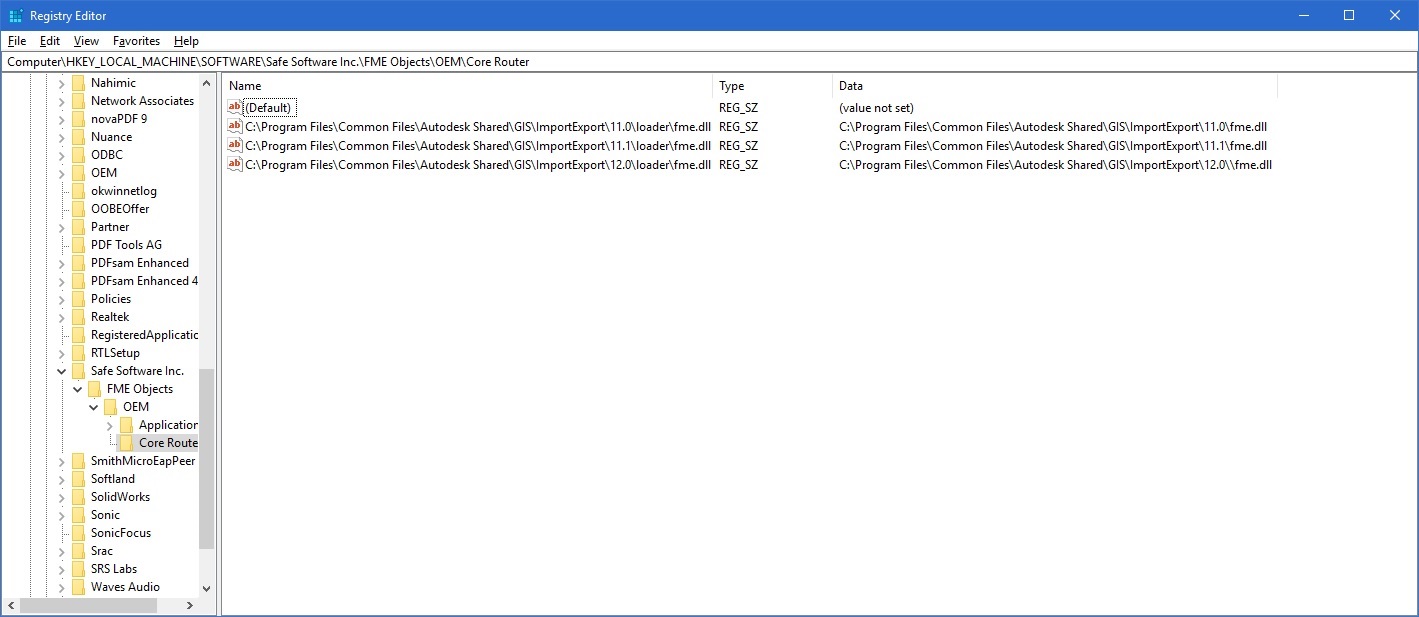Screen dimensions: 1419x617
Task: Select the Sonic folder icon
Action: coord(79,515)
